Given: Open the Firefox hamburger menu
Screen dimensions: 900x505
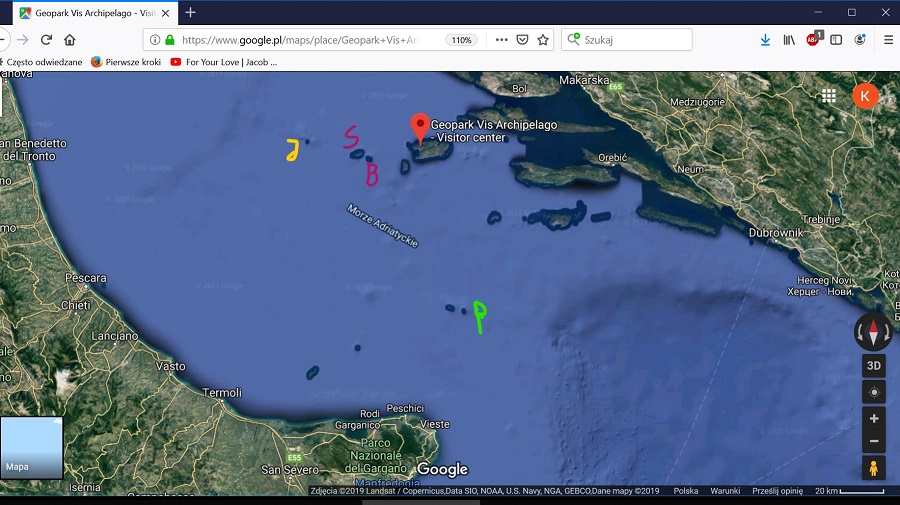Looking at the screenshot, I should click(x=888, y=40).
